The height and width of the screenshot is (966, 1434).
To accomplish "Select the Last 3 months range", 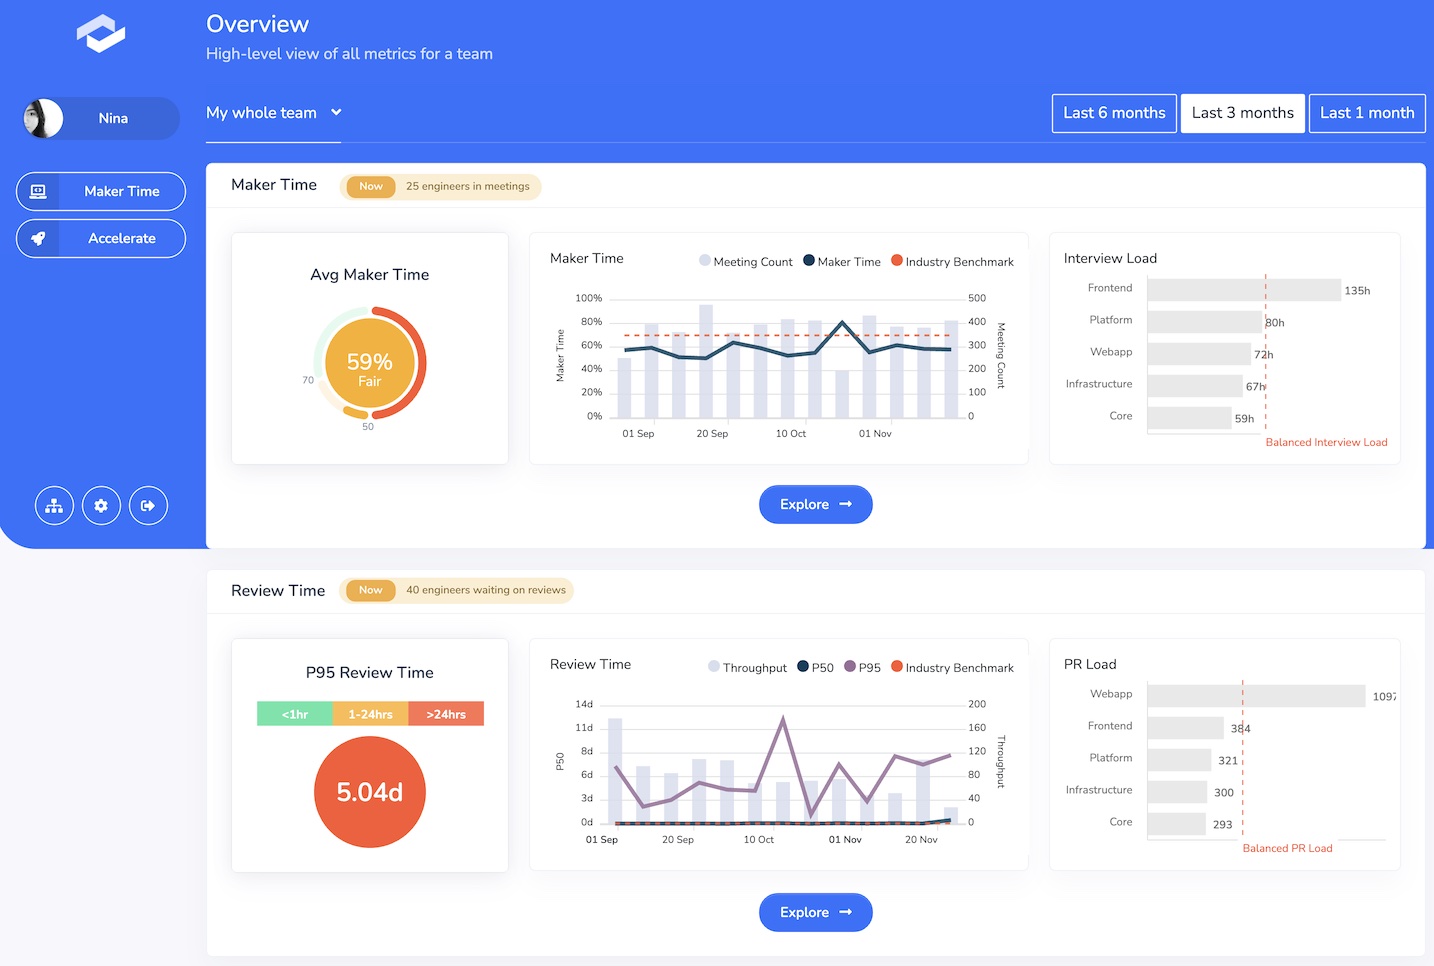I will point(1242,113).
